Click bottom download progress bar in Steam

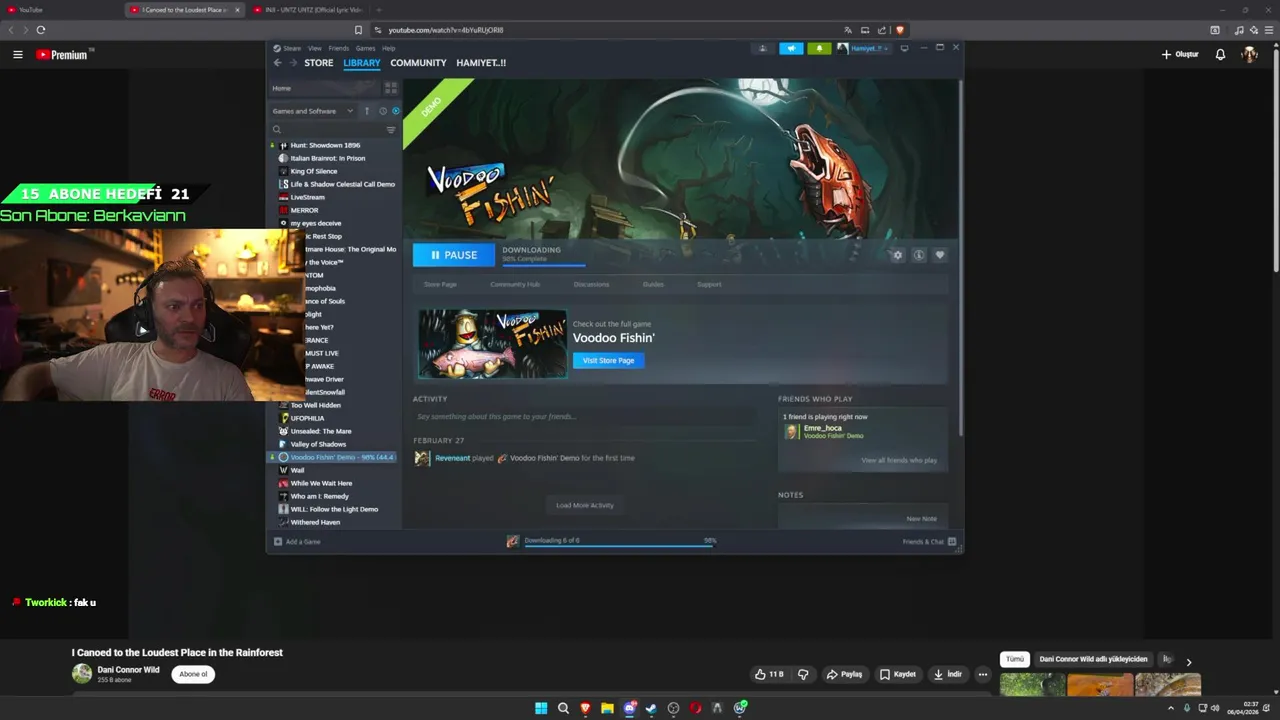tap(620, 545)
